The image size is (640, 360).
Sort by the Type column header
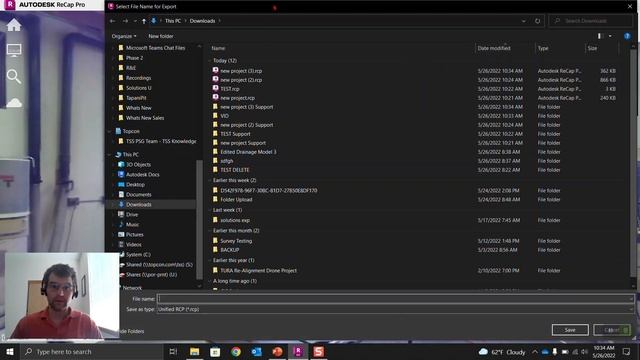(543, 48)
